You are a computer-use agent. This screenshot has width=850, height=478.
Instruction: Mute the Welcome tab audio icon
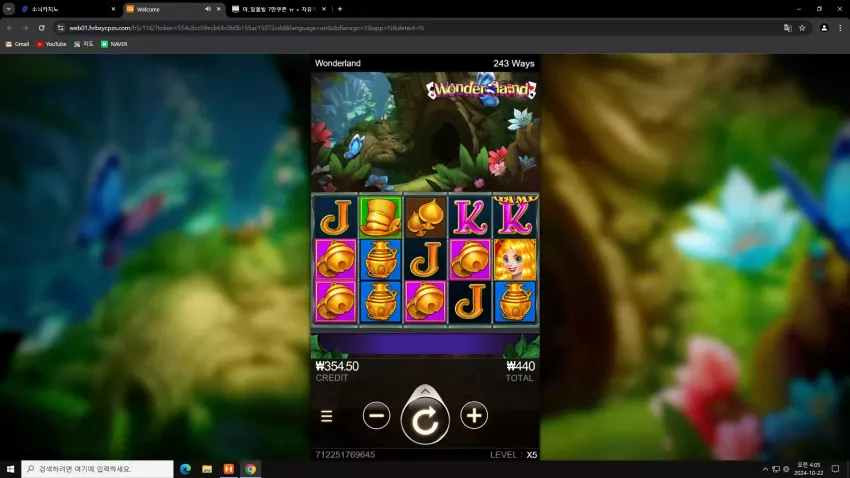tap(208, 9)
